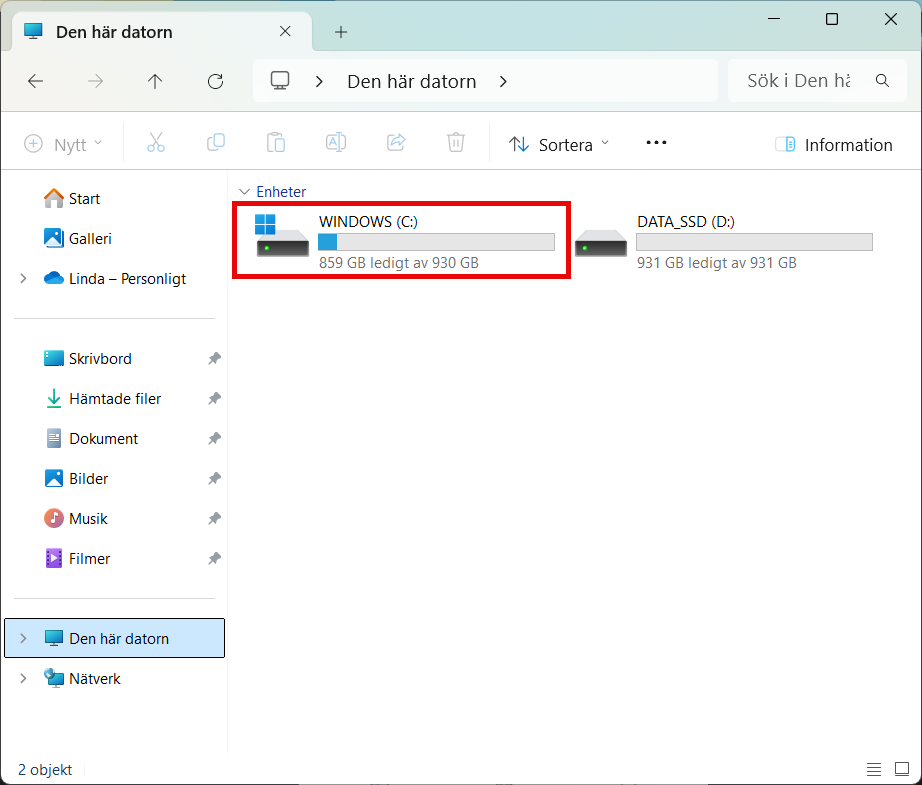Open Galleri in the navigation pane

pyautogui.click(x=78, y=239)
